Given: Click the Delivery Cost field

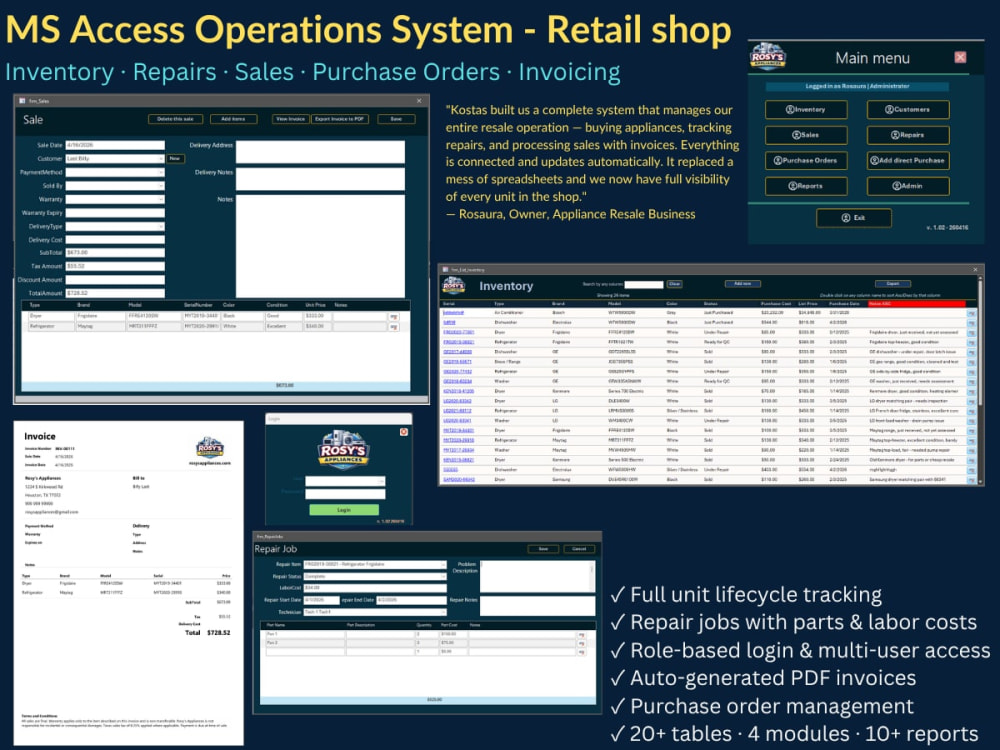Looking at the screenshot, I should [115, 240].
